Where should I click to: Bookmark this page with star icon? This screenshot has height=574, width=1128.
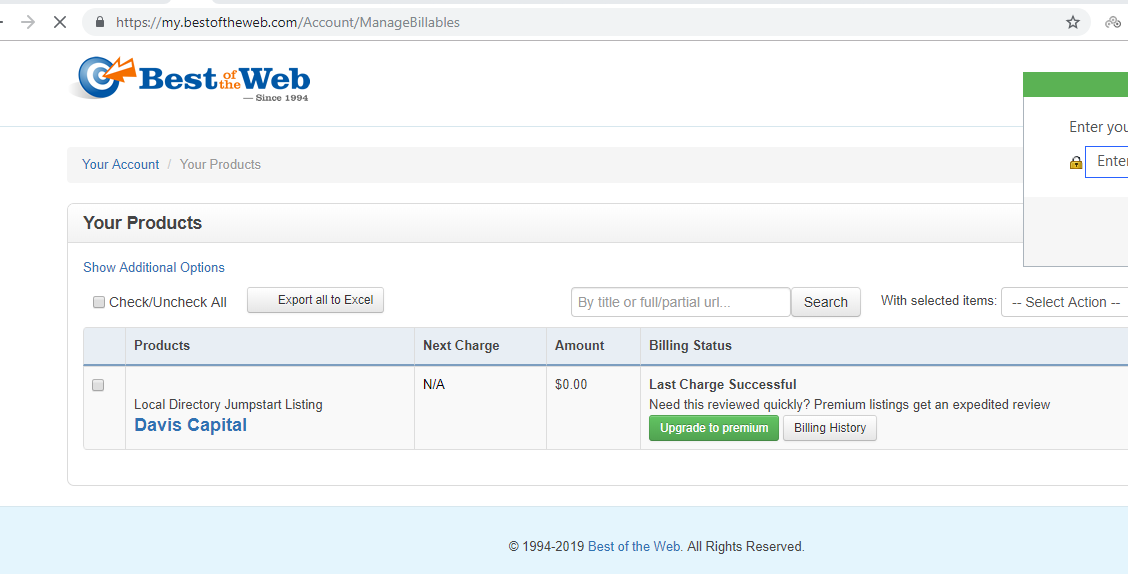tap(1073, 22)
